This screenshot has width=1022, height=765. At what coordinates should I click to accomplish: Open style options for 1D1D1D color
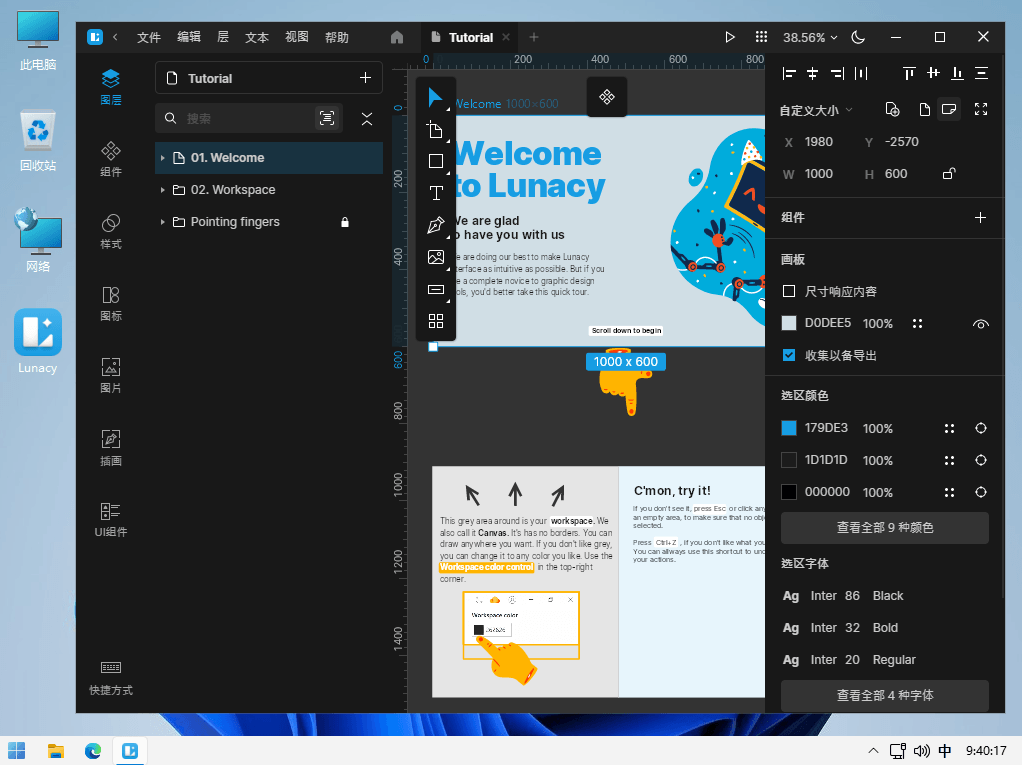949,460
